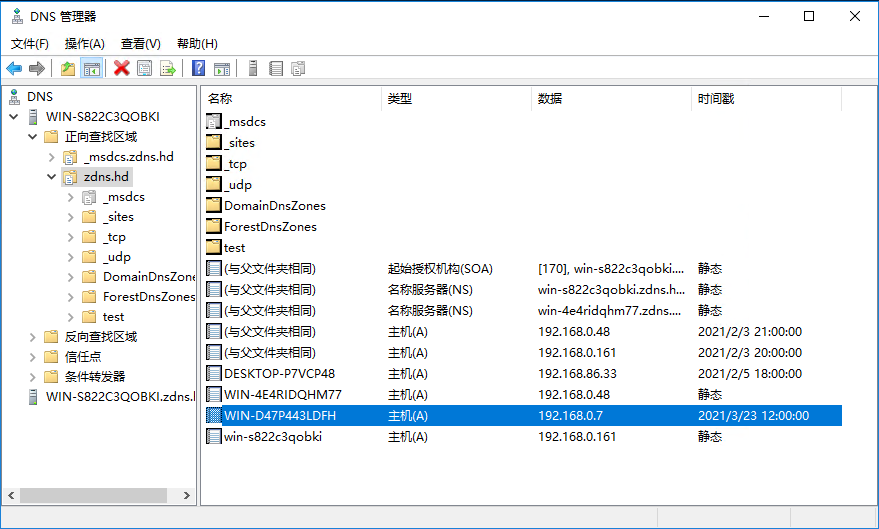This screenshot has width=879, height=529.
Task: Sort by the 名称 column header
Action: pos(292,99)
